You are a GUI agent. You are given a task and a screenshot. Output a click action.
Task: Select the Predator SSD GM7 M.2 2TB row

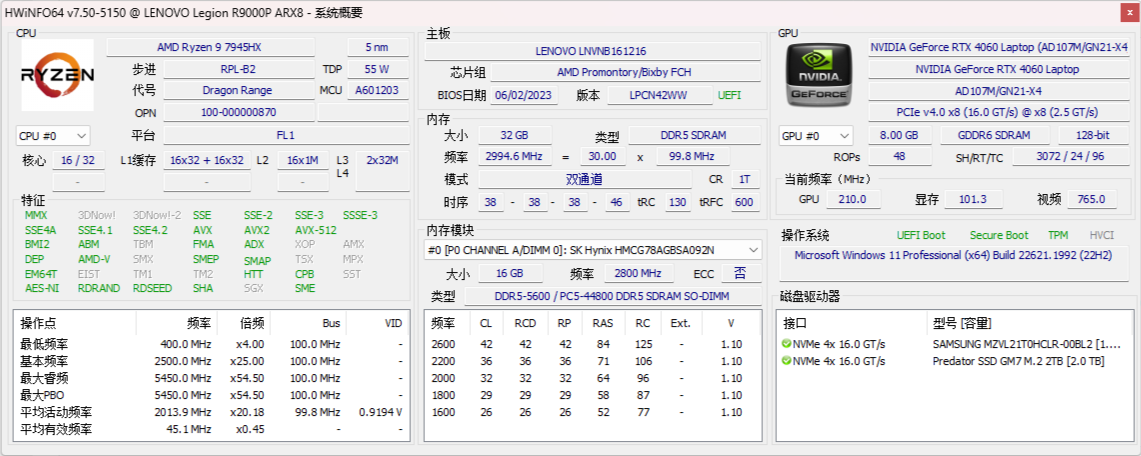954,361
